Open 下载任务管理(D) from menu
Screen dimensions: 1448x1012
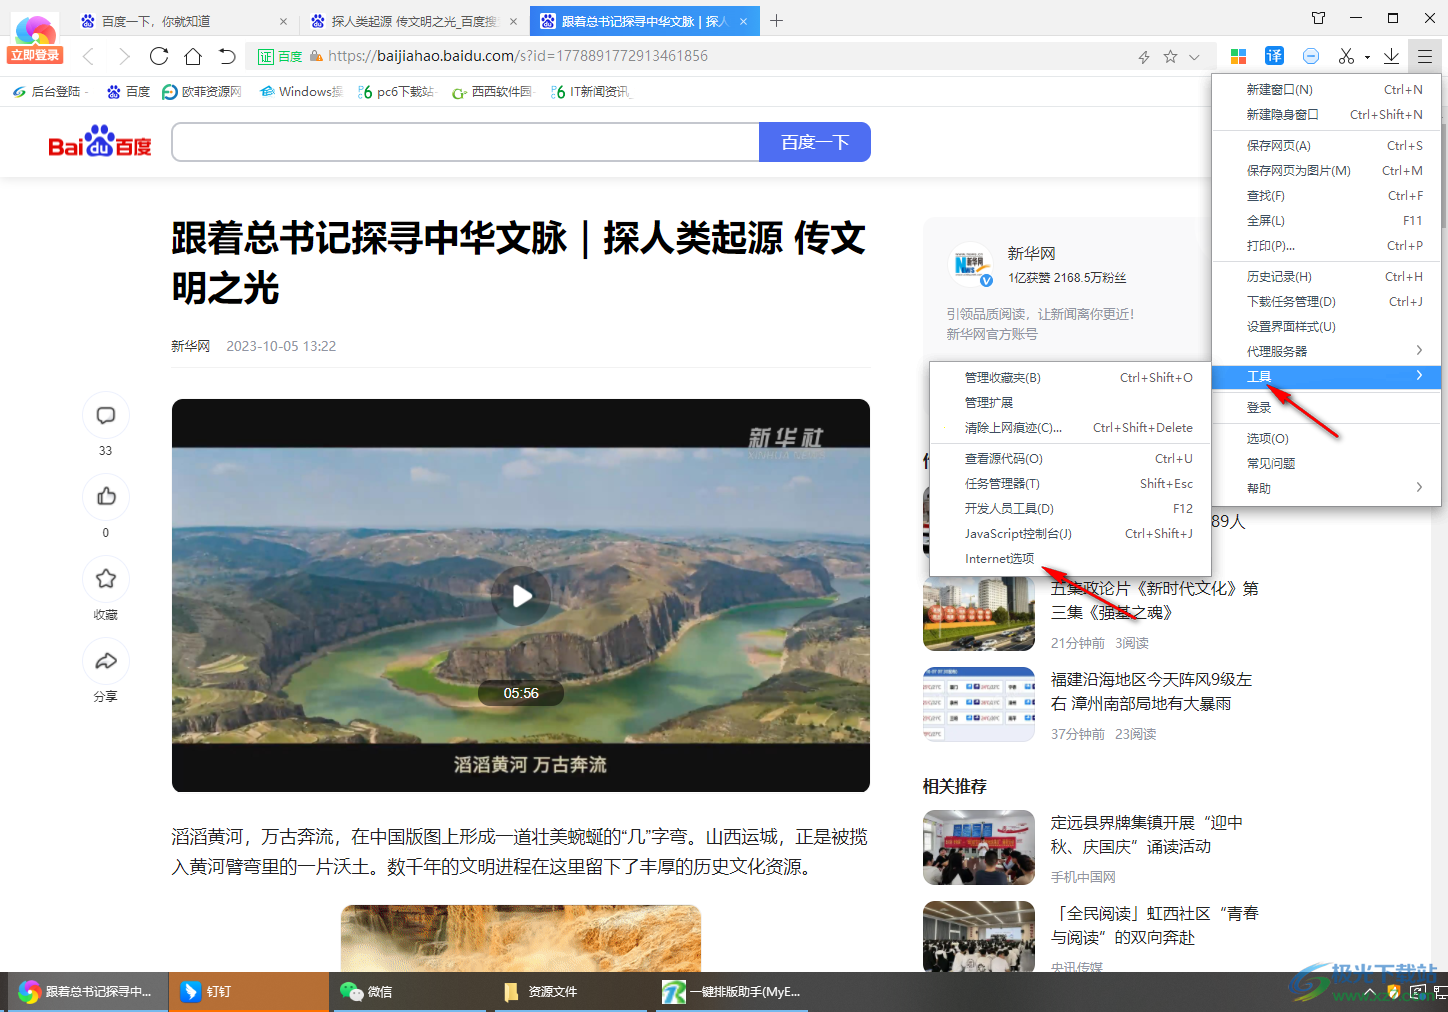click(x=1326, y=301)
